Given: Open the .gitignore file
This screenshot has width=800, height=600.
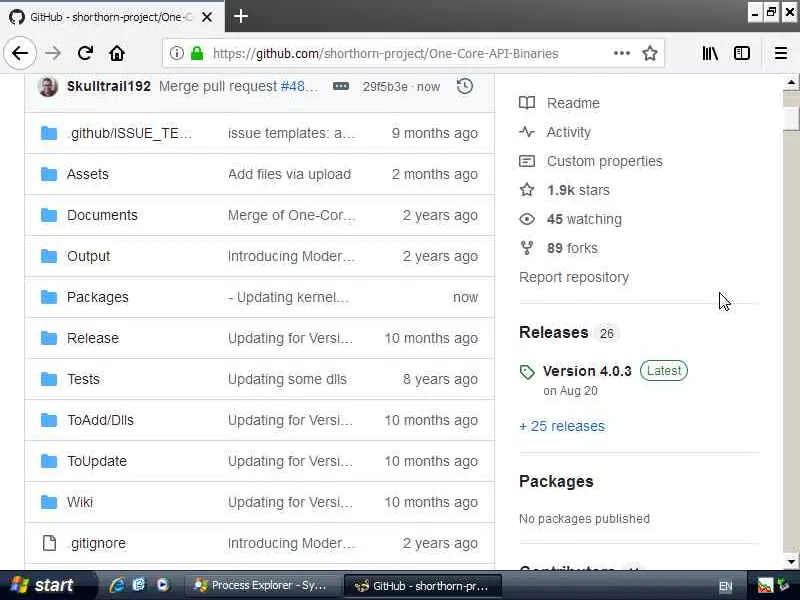Looking at the screenshot, I should point(97,543).
